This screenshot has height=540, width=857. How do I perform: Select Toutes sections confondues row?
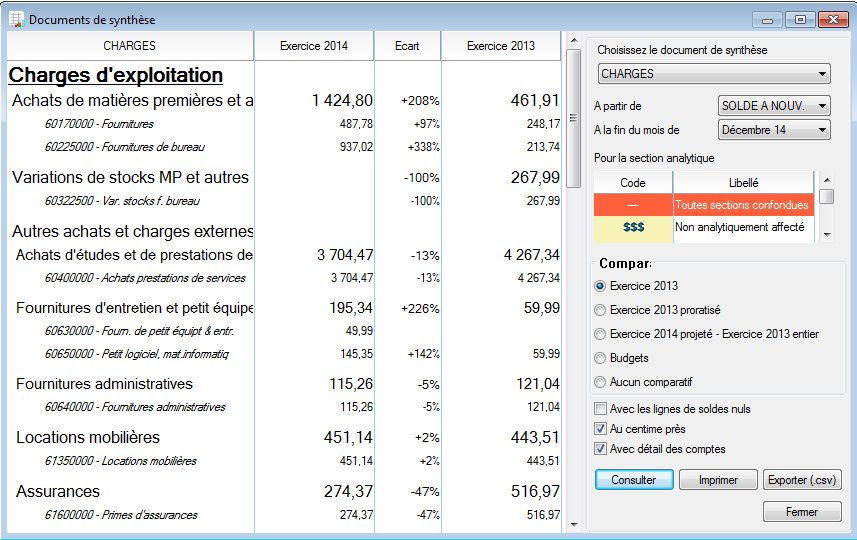pos(704,205)
